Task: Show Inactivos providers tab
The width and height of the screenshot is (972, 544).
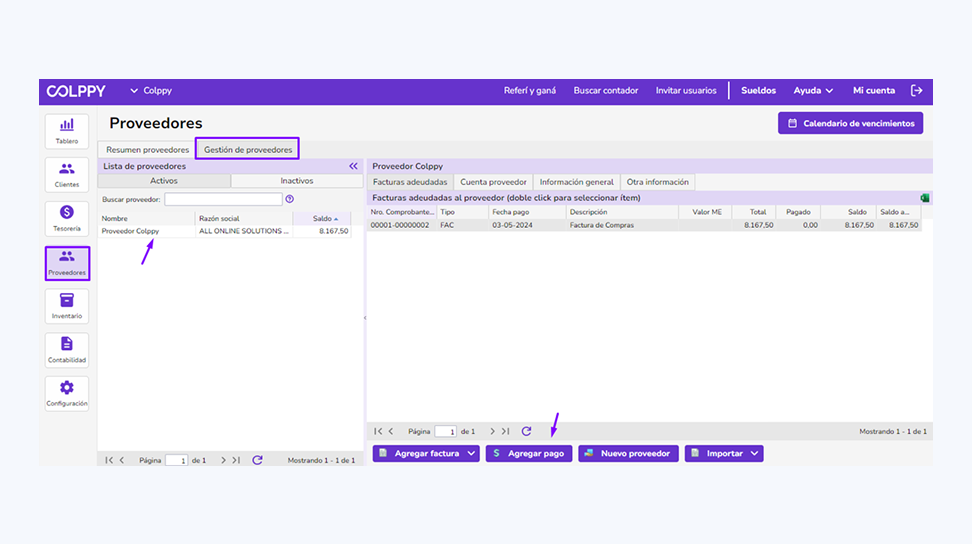Action: click(296, 181)
